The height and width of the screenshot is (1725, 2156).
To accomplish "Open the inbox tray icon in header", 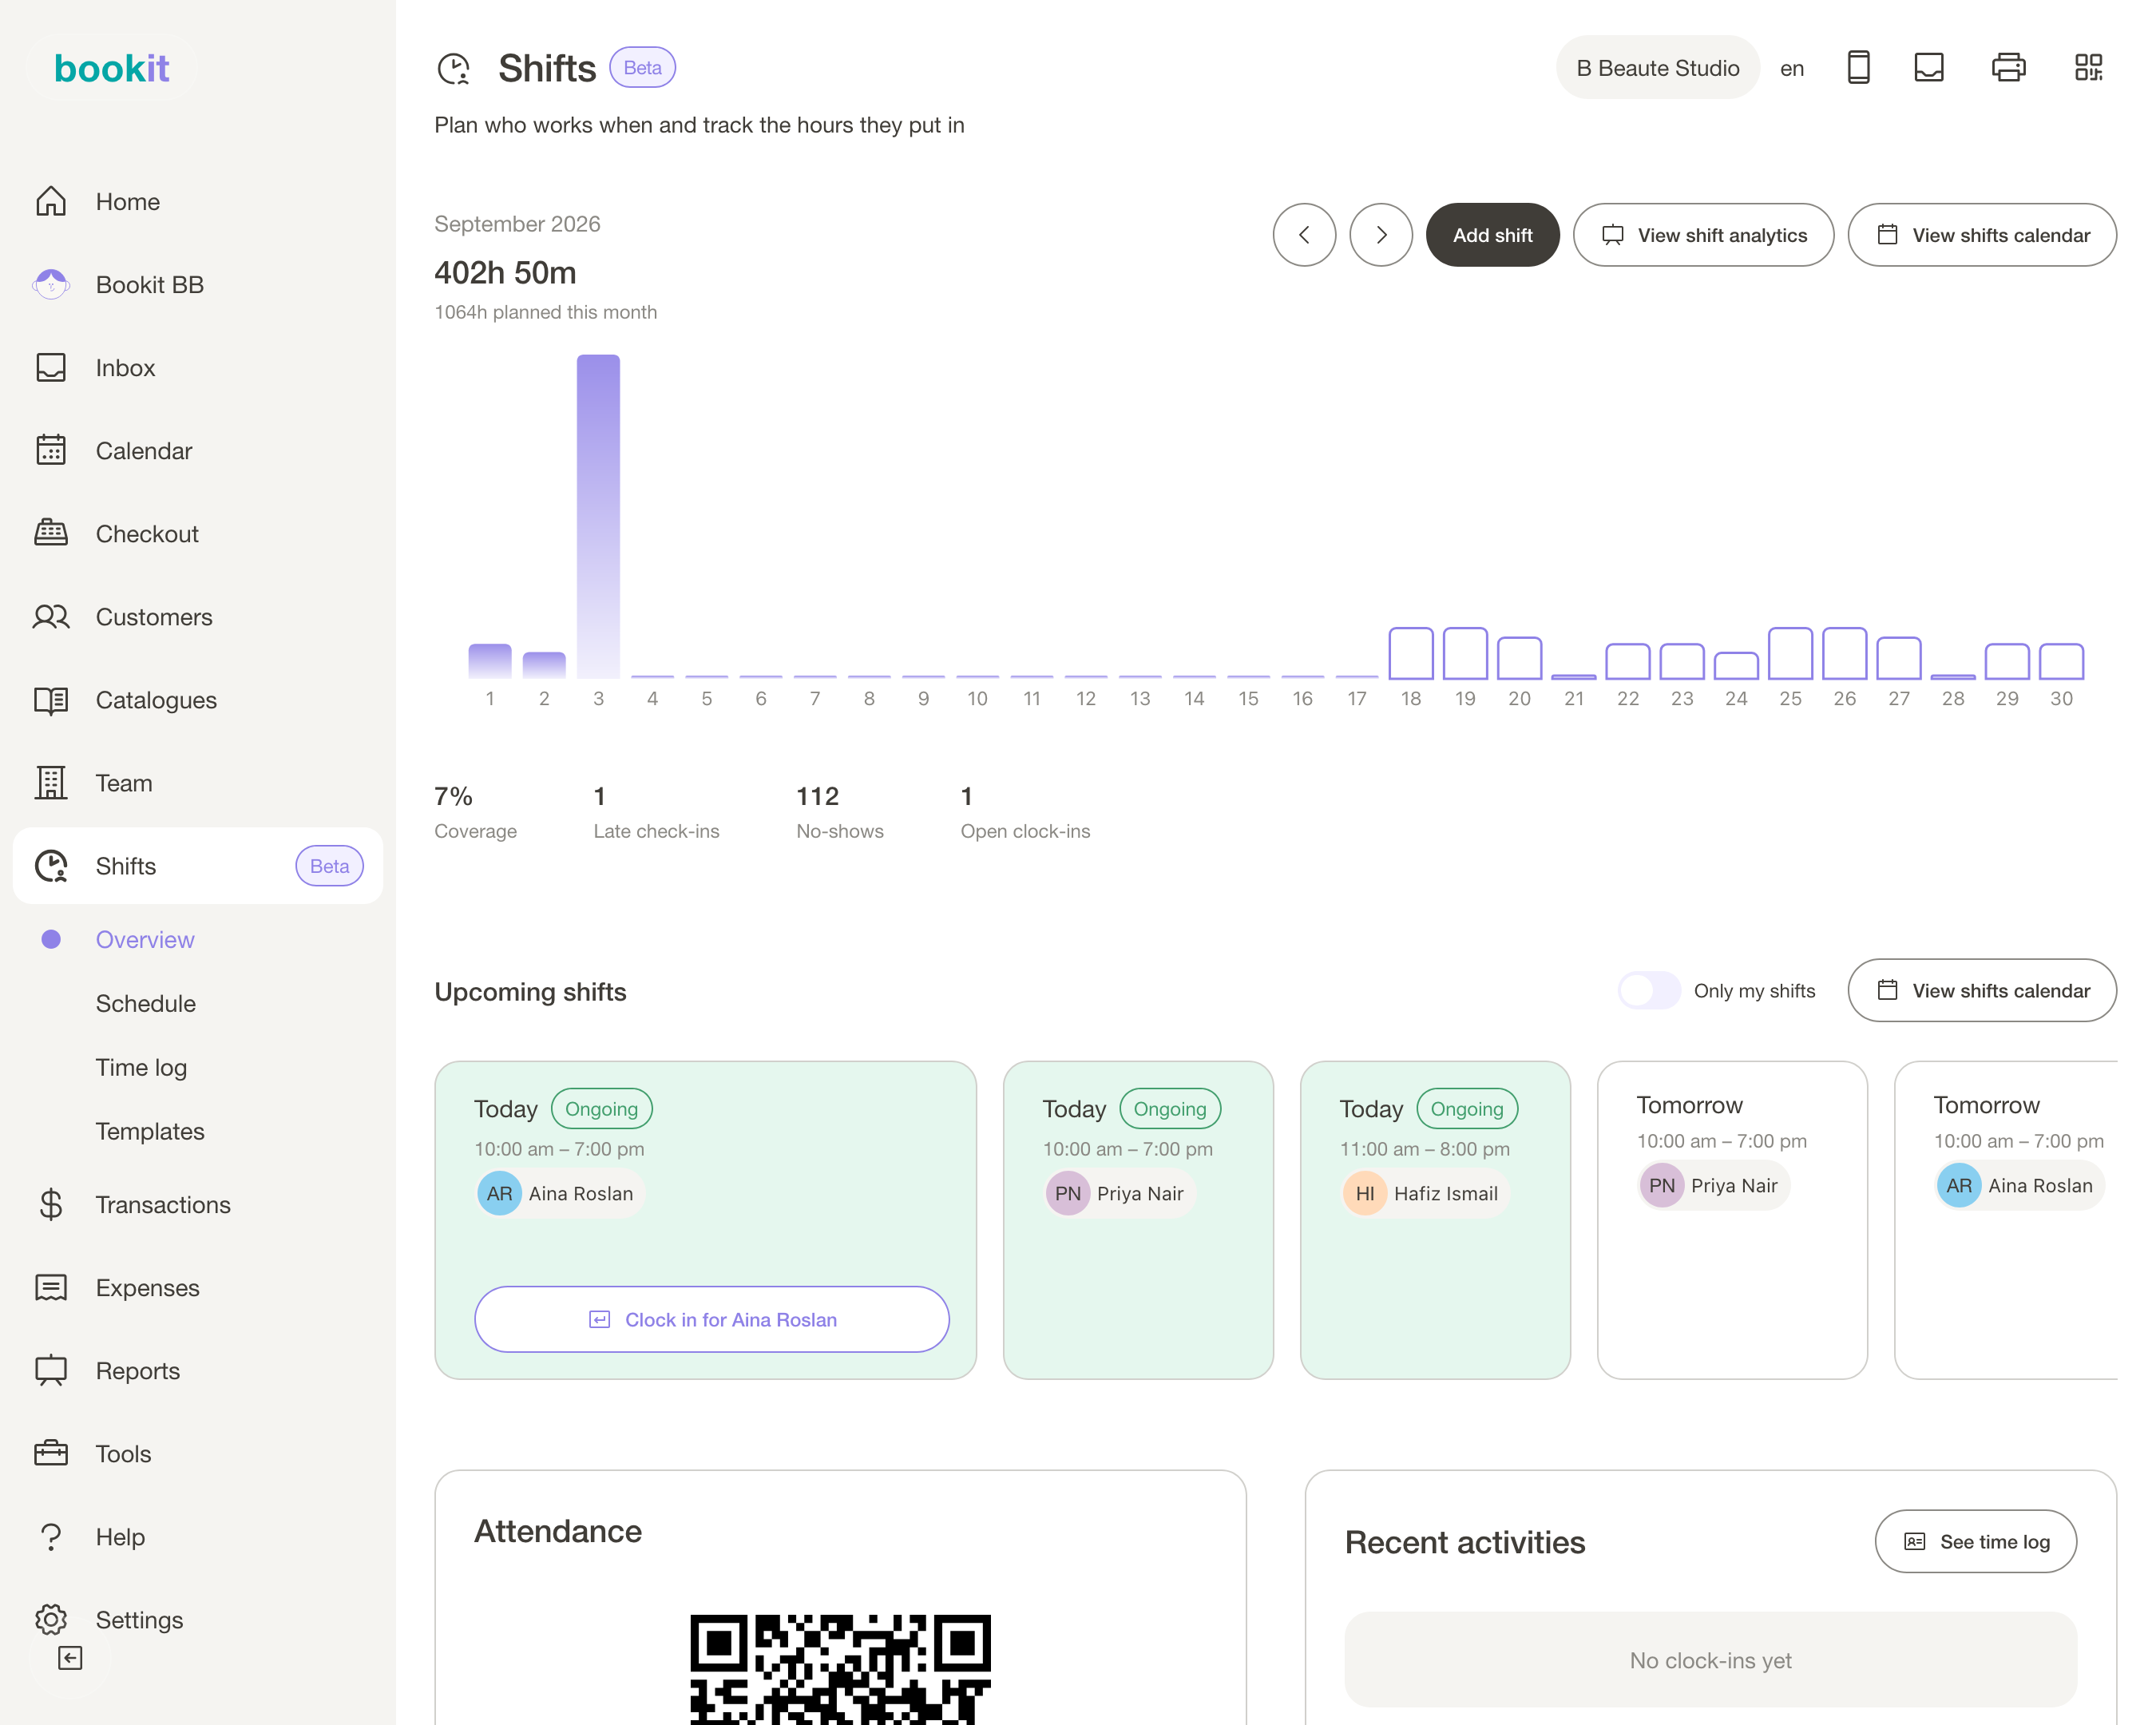I will (x=1929, y=68).
